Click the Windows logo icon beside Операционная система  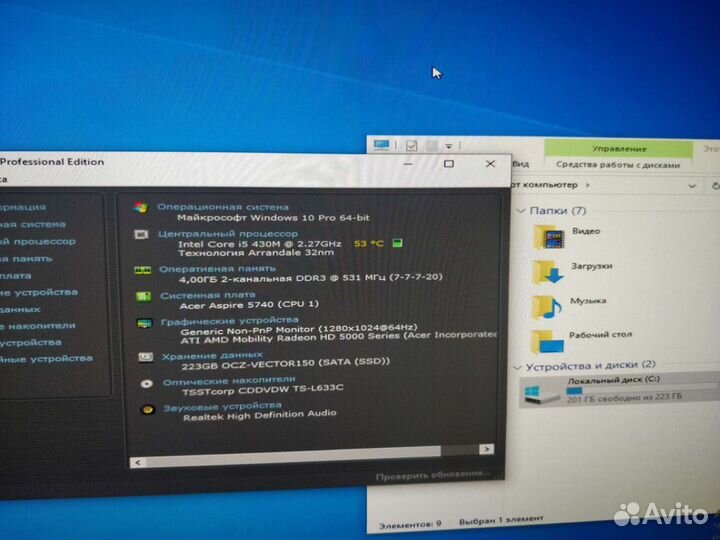click(x=141, y=207)
